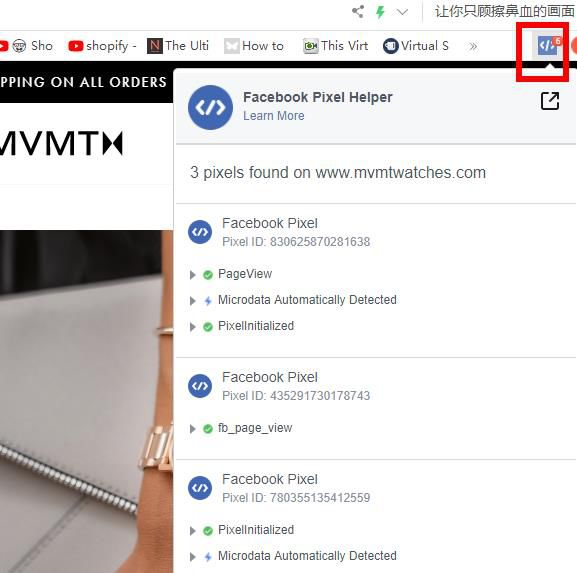
Task: Click the green lightning bolt icon
Action: pos(380,12)
